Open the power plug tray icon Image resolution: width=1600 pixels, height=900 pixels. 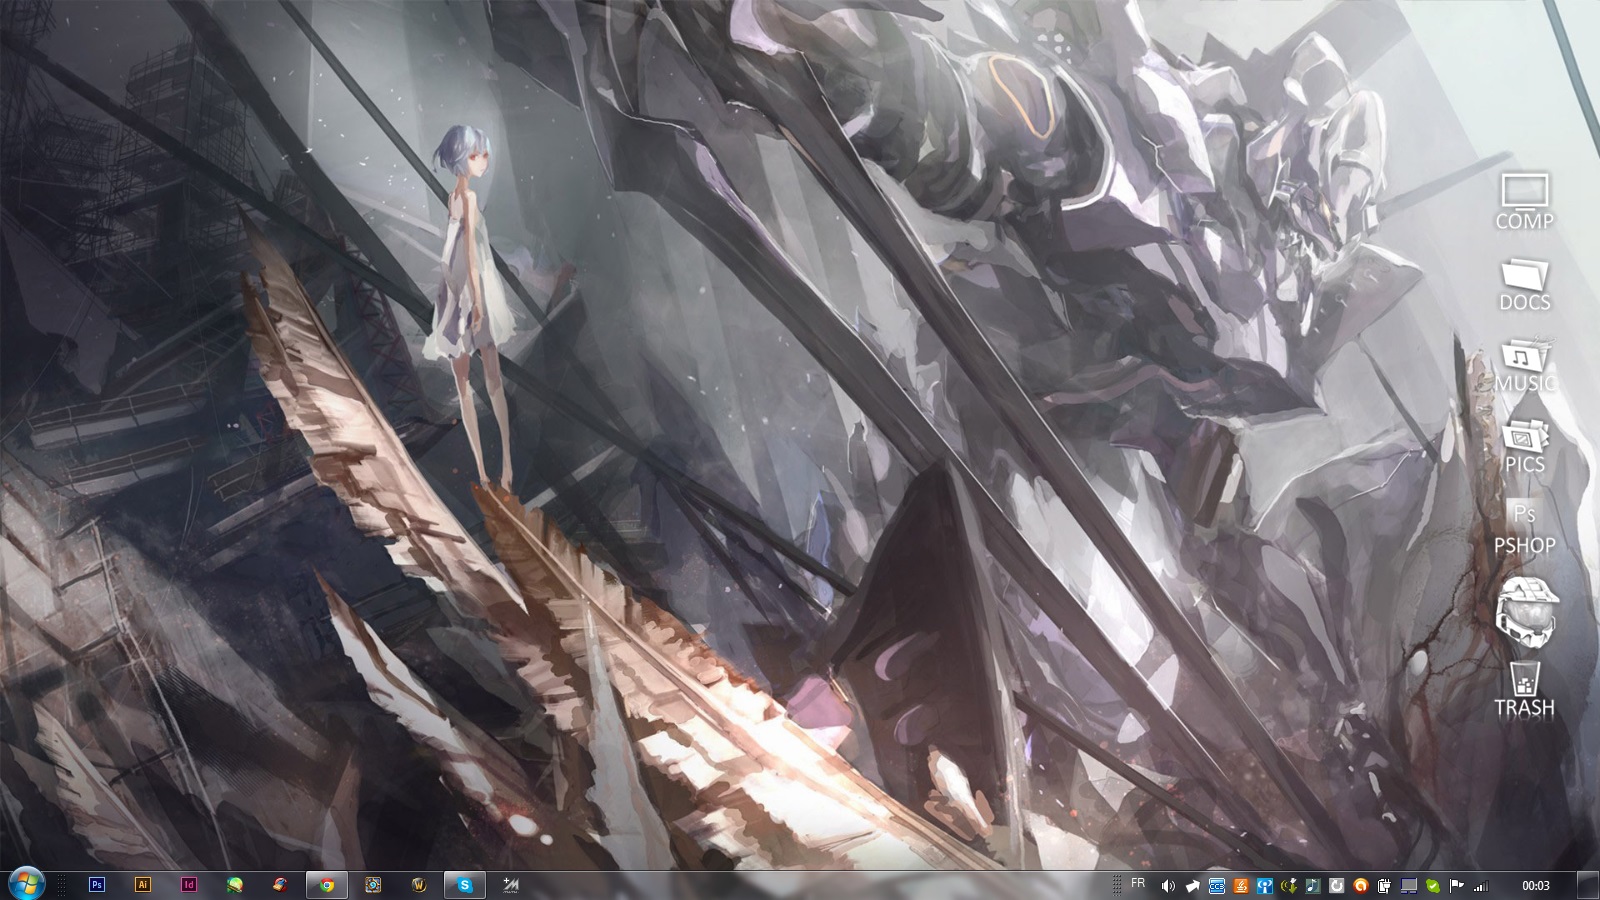1385,886
